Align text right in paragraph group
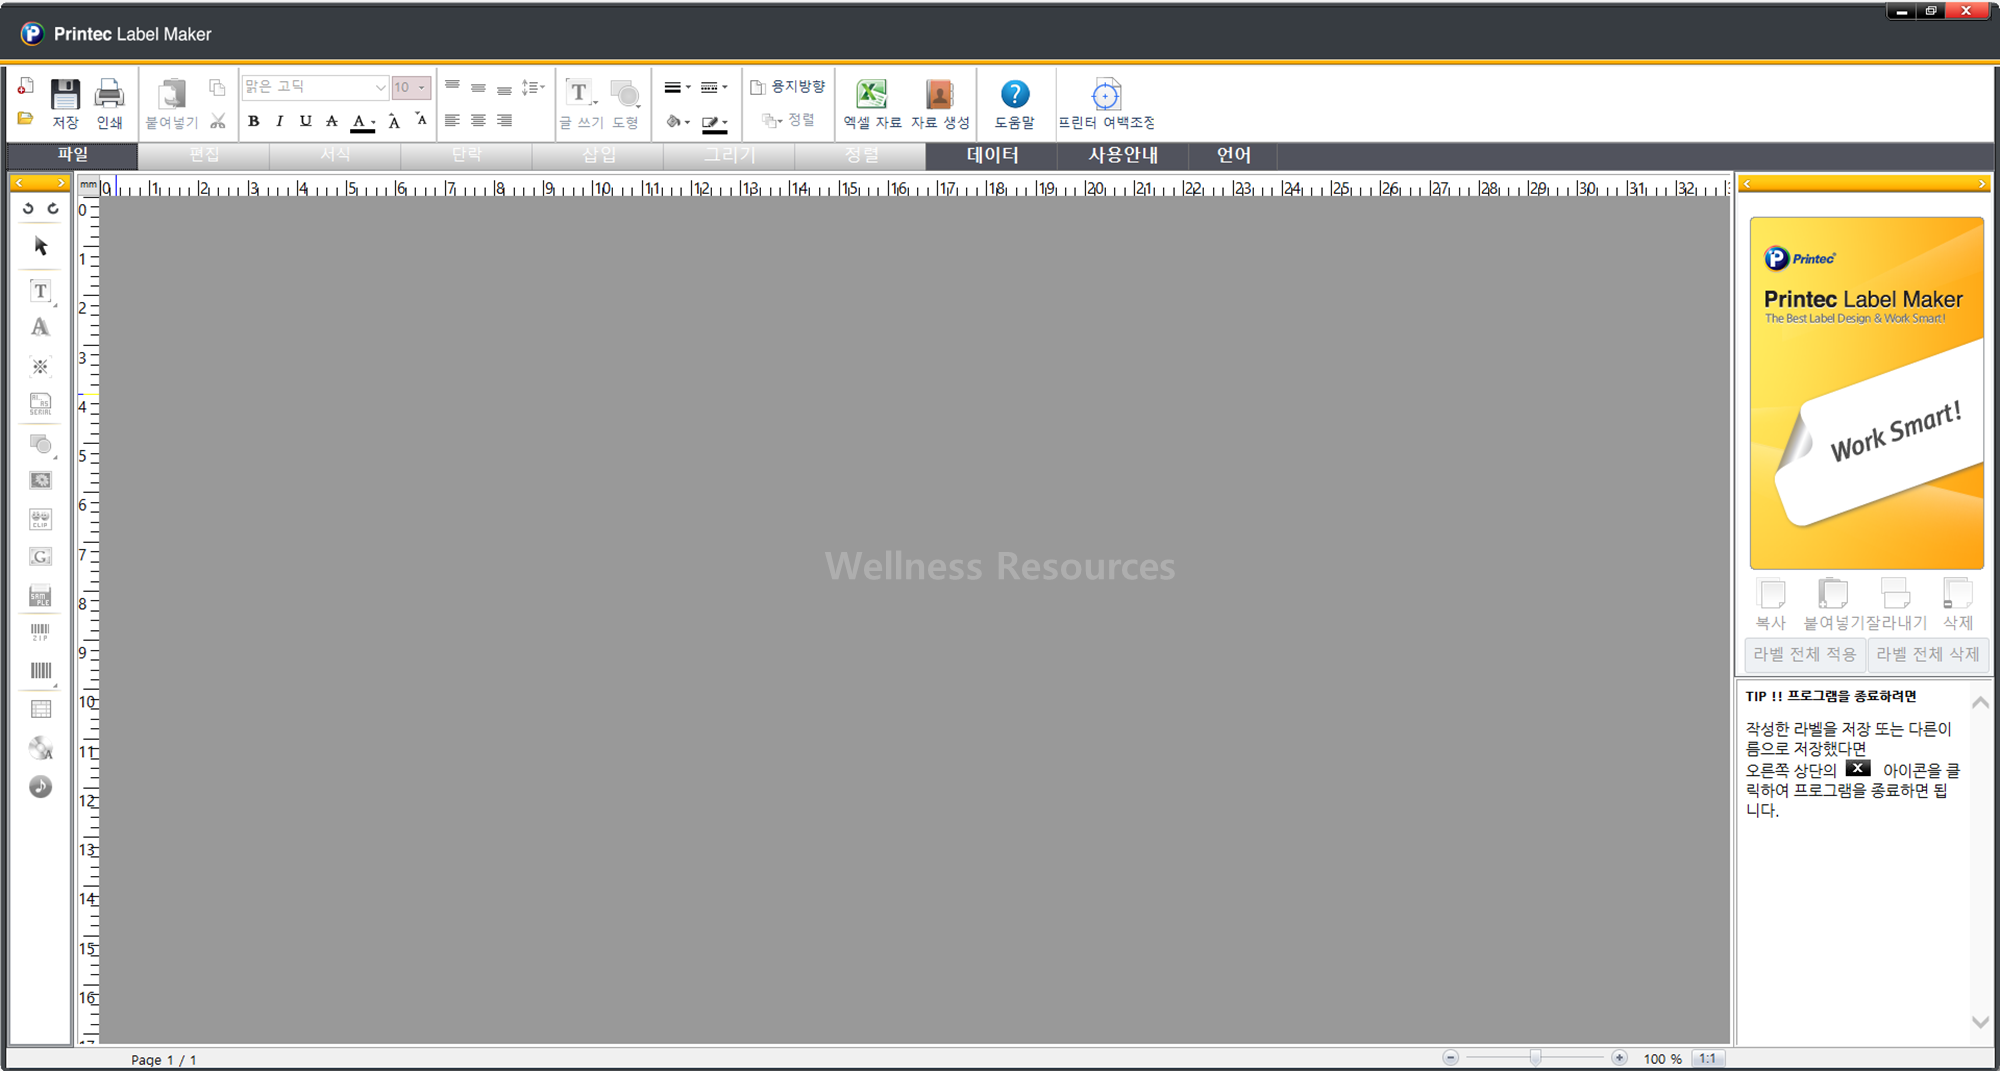Image resolution: width=2000 pixels, height=1071 pixels. click(504, 120)
